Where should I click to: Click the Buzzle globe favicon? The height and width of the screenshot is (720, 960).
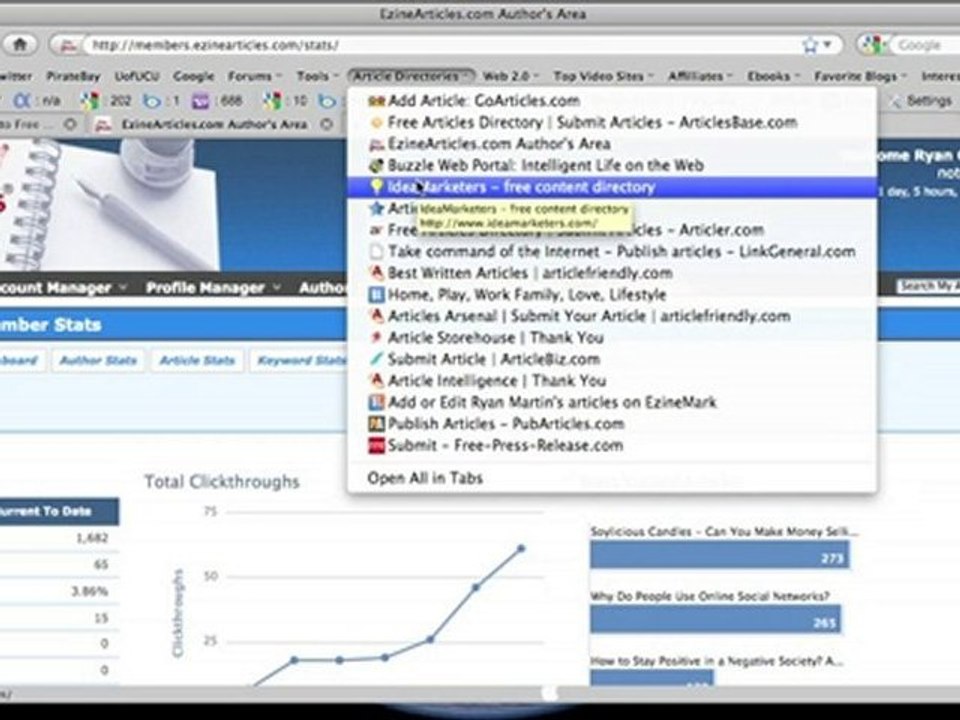377,166
